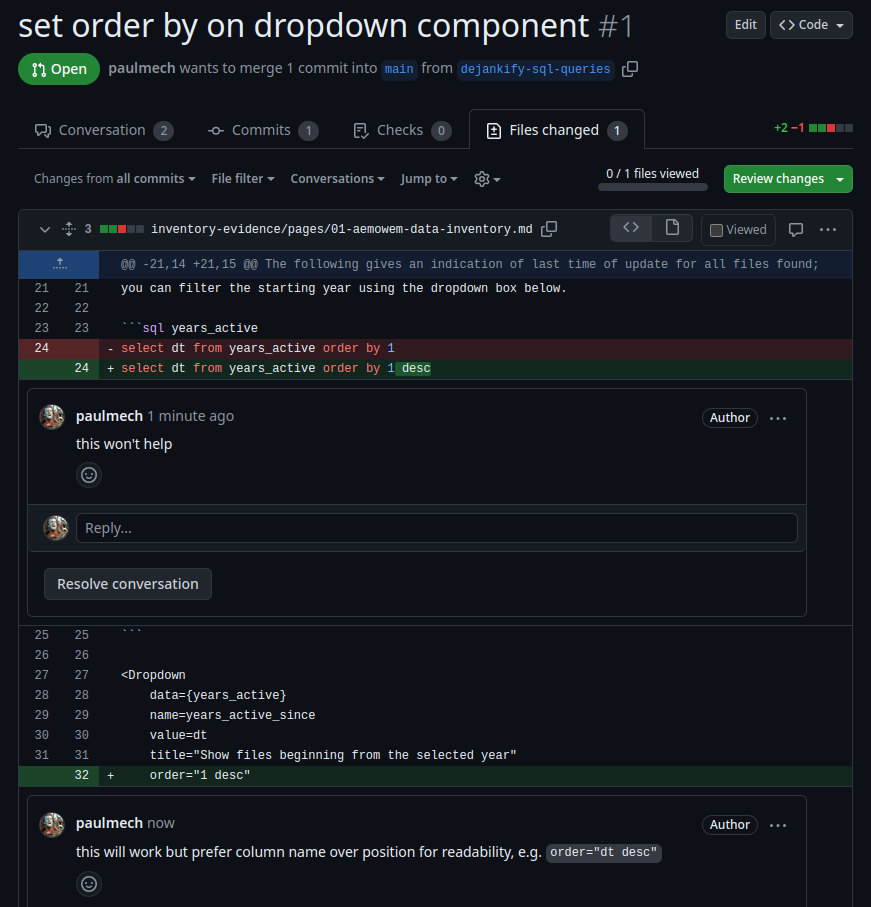The width and height of the screenshot is (871, 907).
Task: Expand lines above in the hunk header
Action: click(x=59, y=264)
